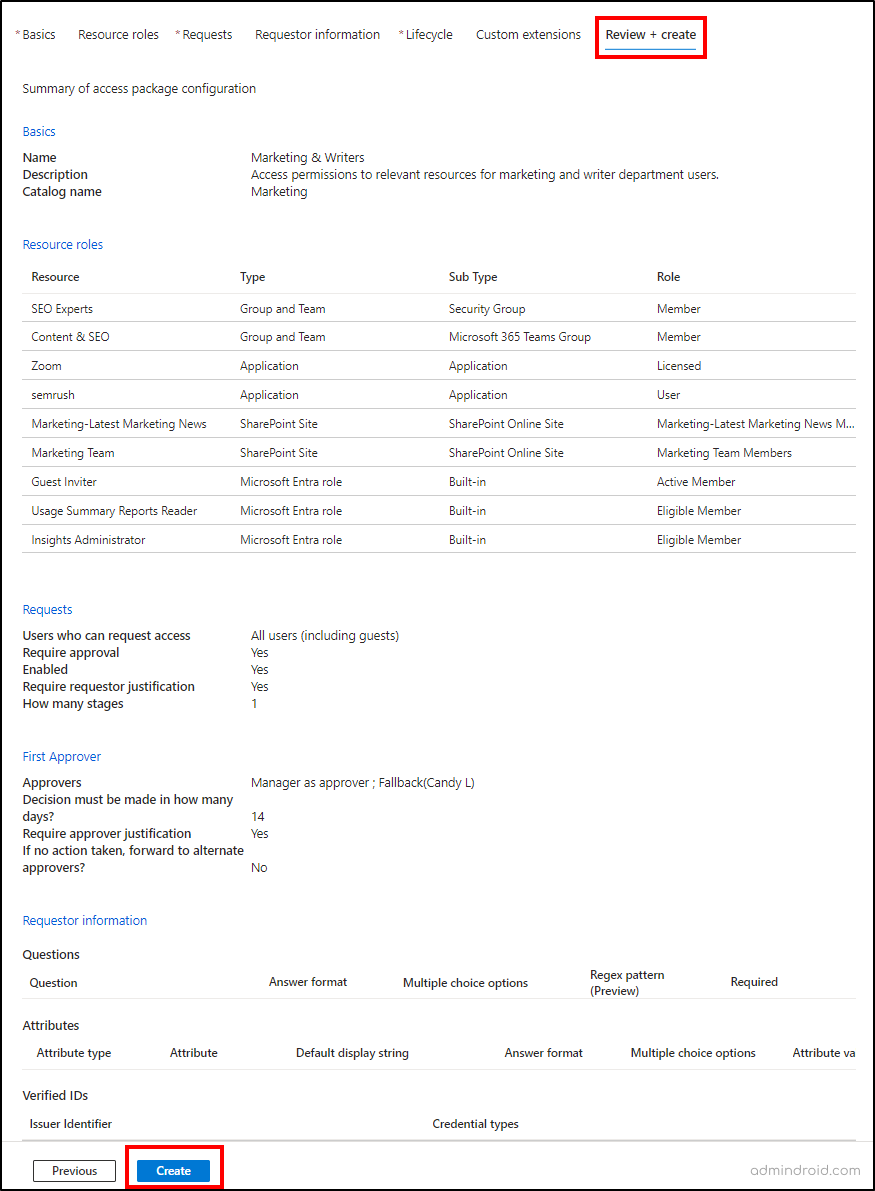Open the Requests section link

tap(47, 609)
